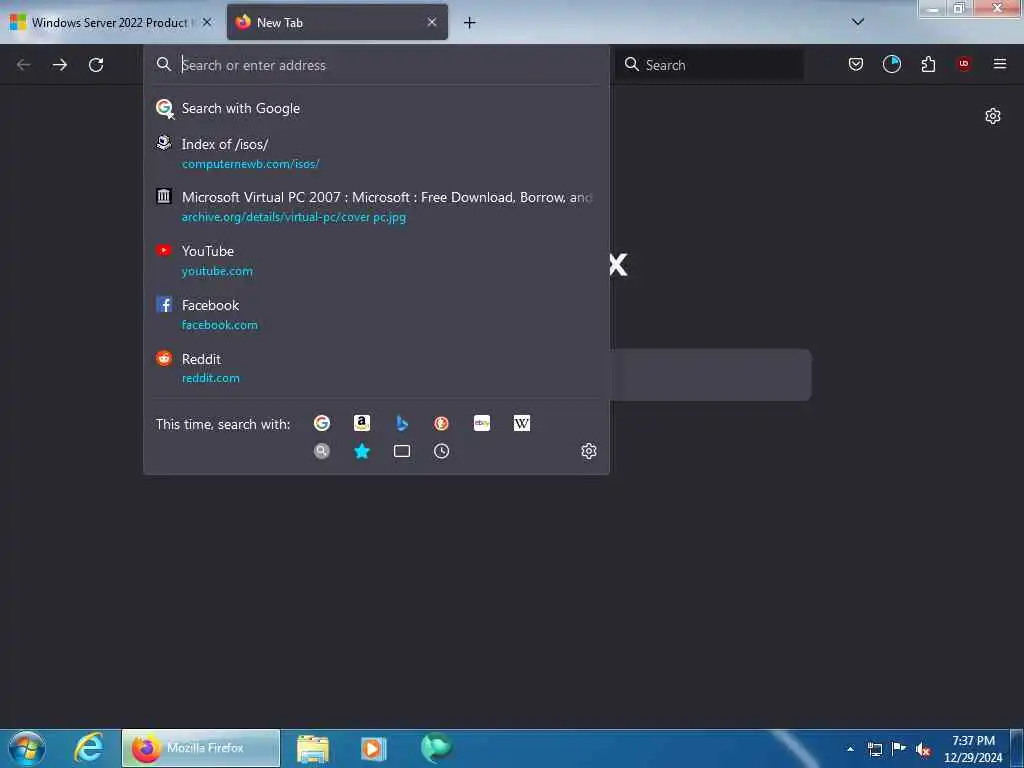
Task: Open search settings gear in the dropdown
Action: [589, 451]
